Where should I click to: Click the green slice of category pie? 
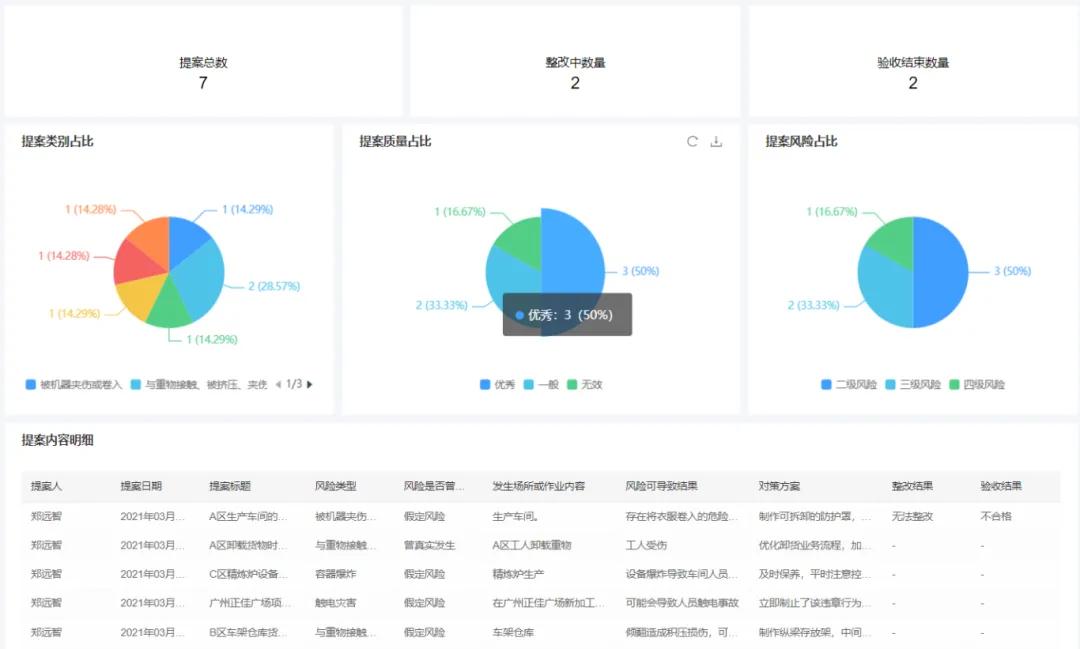click(x=170, y=309)
